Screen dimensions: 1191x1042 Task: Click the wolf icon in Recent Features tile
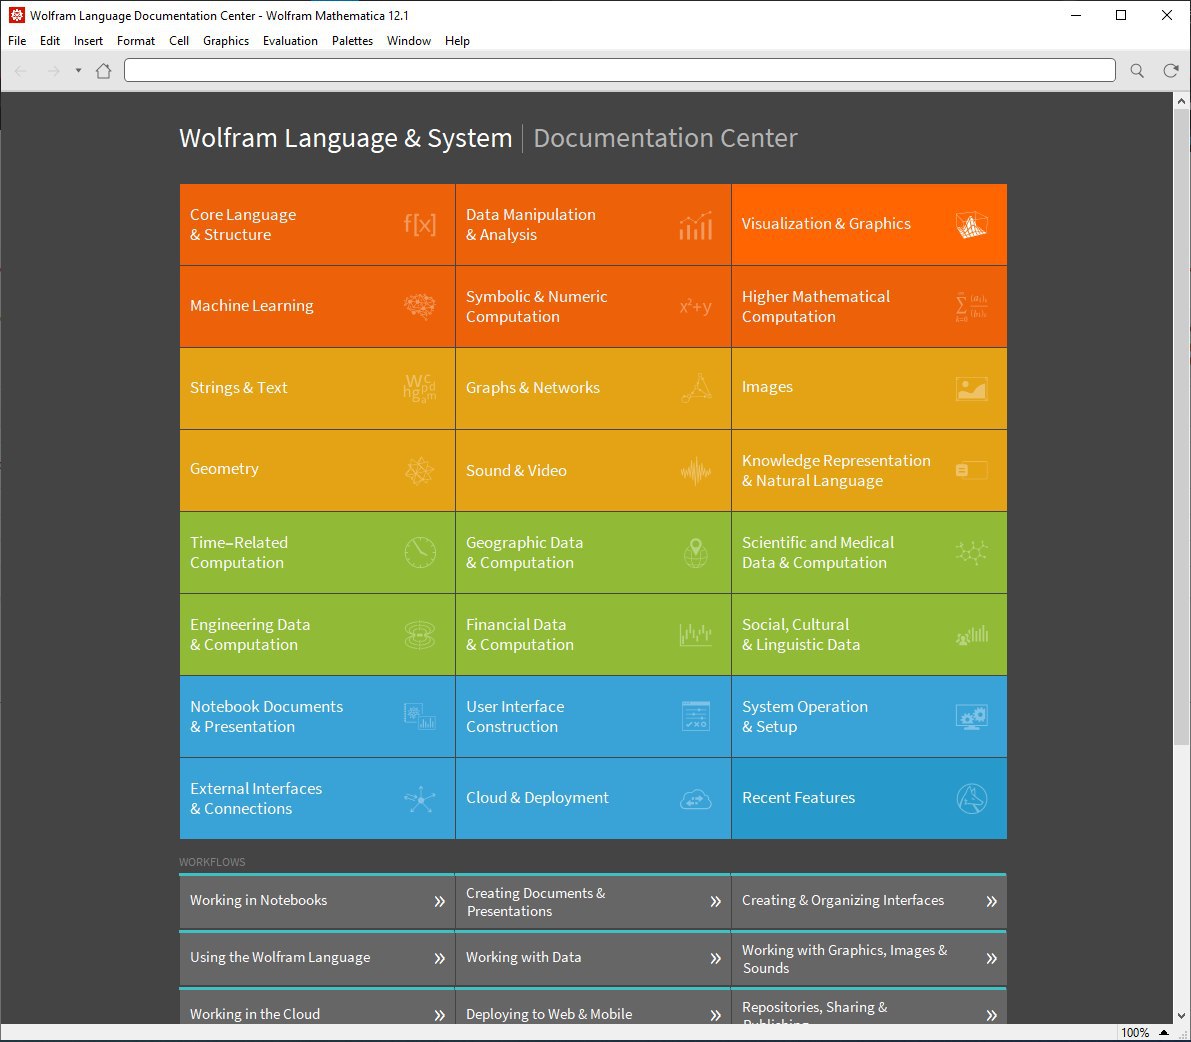pyautogui.click(x=971, y=799)
